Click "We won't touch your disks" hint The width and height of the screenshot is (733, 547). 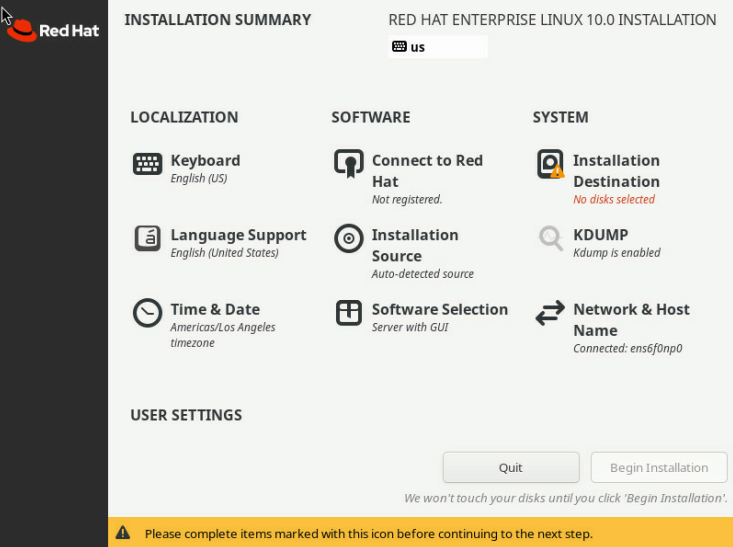(566, 498)
